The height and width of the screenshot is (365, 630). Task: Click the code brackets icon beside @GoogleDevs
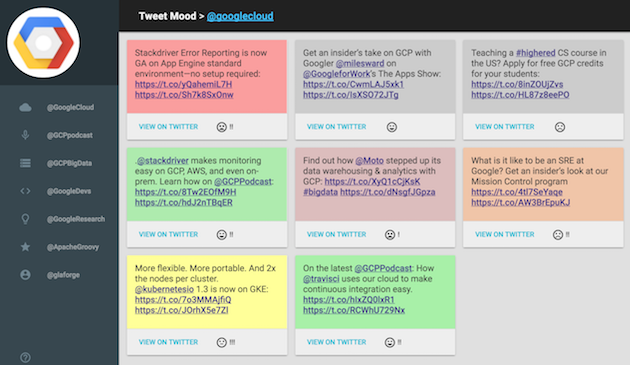pos(25,191)
